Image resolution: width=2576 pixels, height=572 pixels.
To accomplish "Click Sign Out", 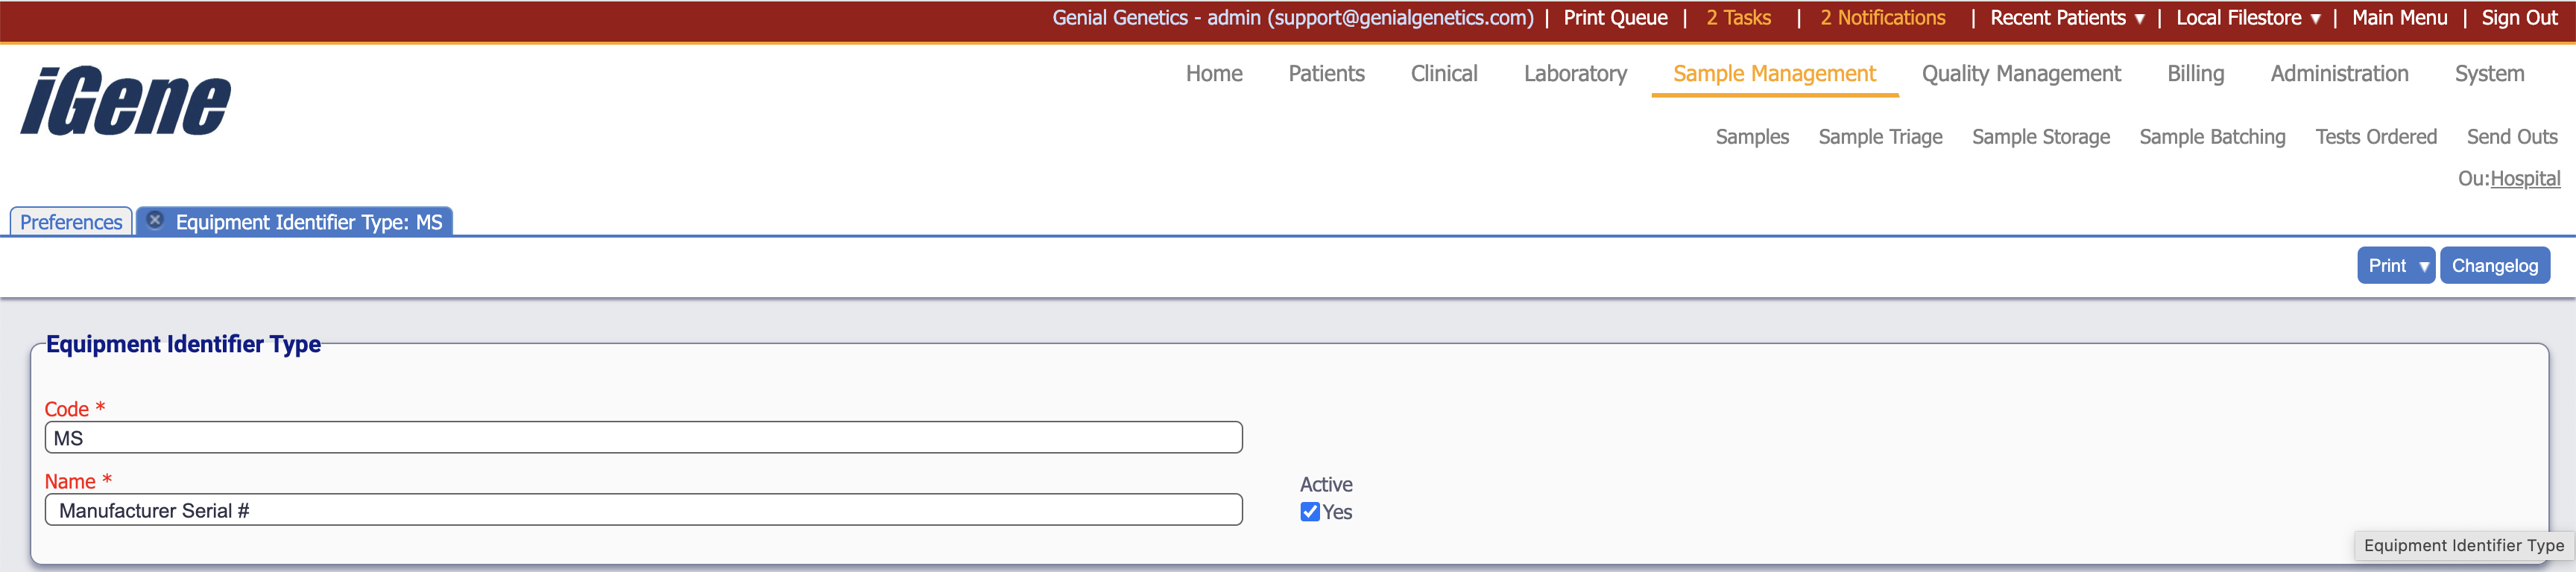I will [2518, 18].
